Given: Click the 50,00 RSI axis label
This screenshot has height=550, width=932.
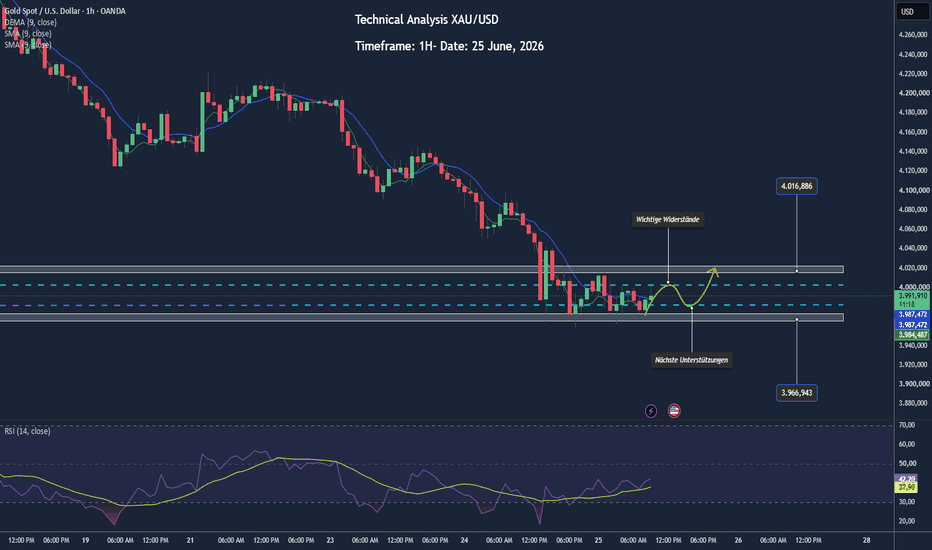Looking at the screenshot, I should 907,464.
